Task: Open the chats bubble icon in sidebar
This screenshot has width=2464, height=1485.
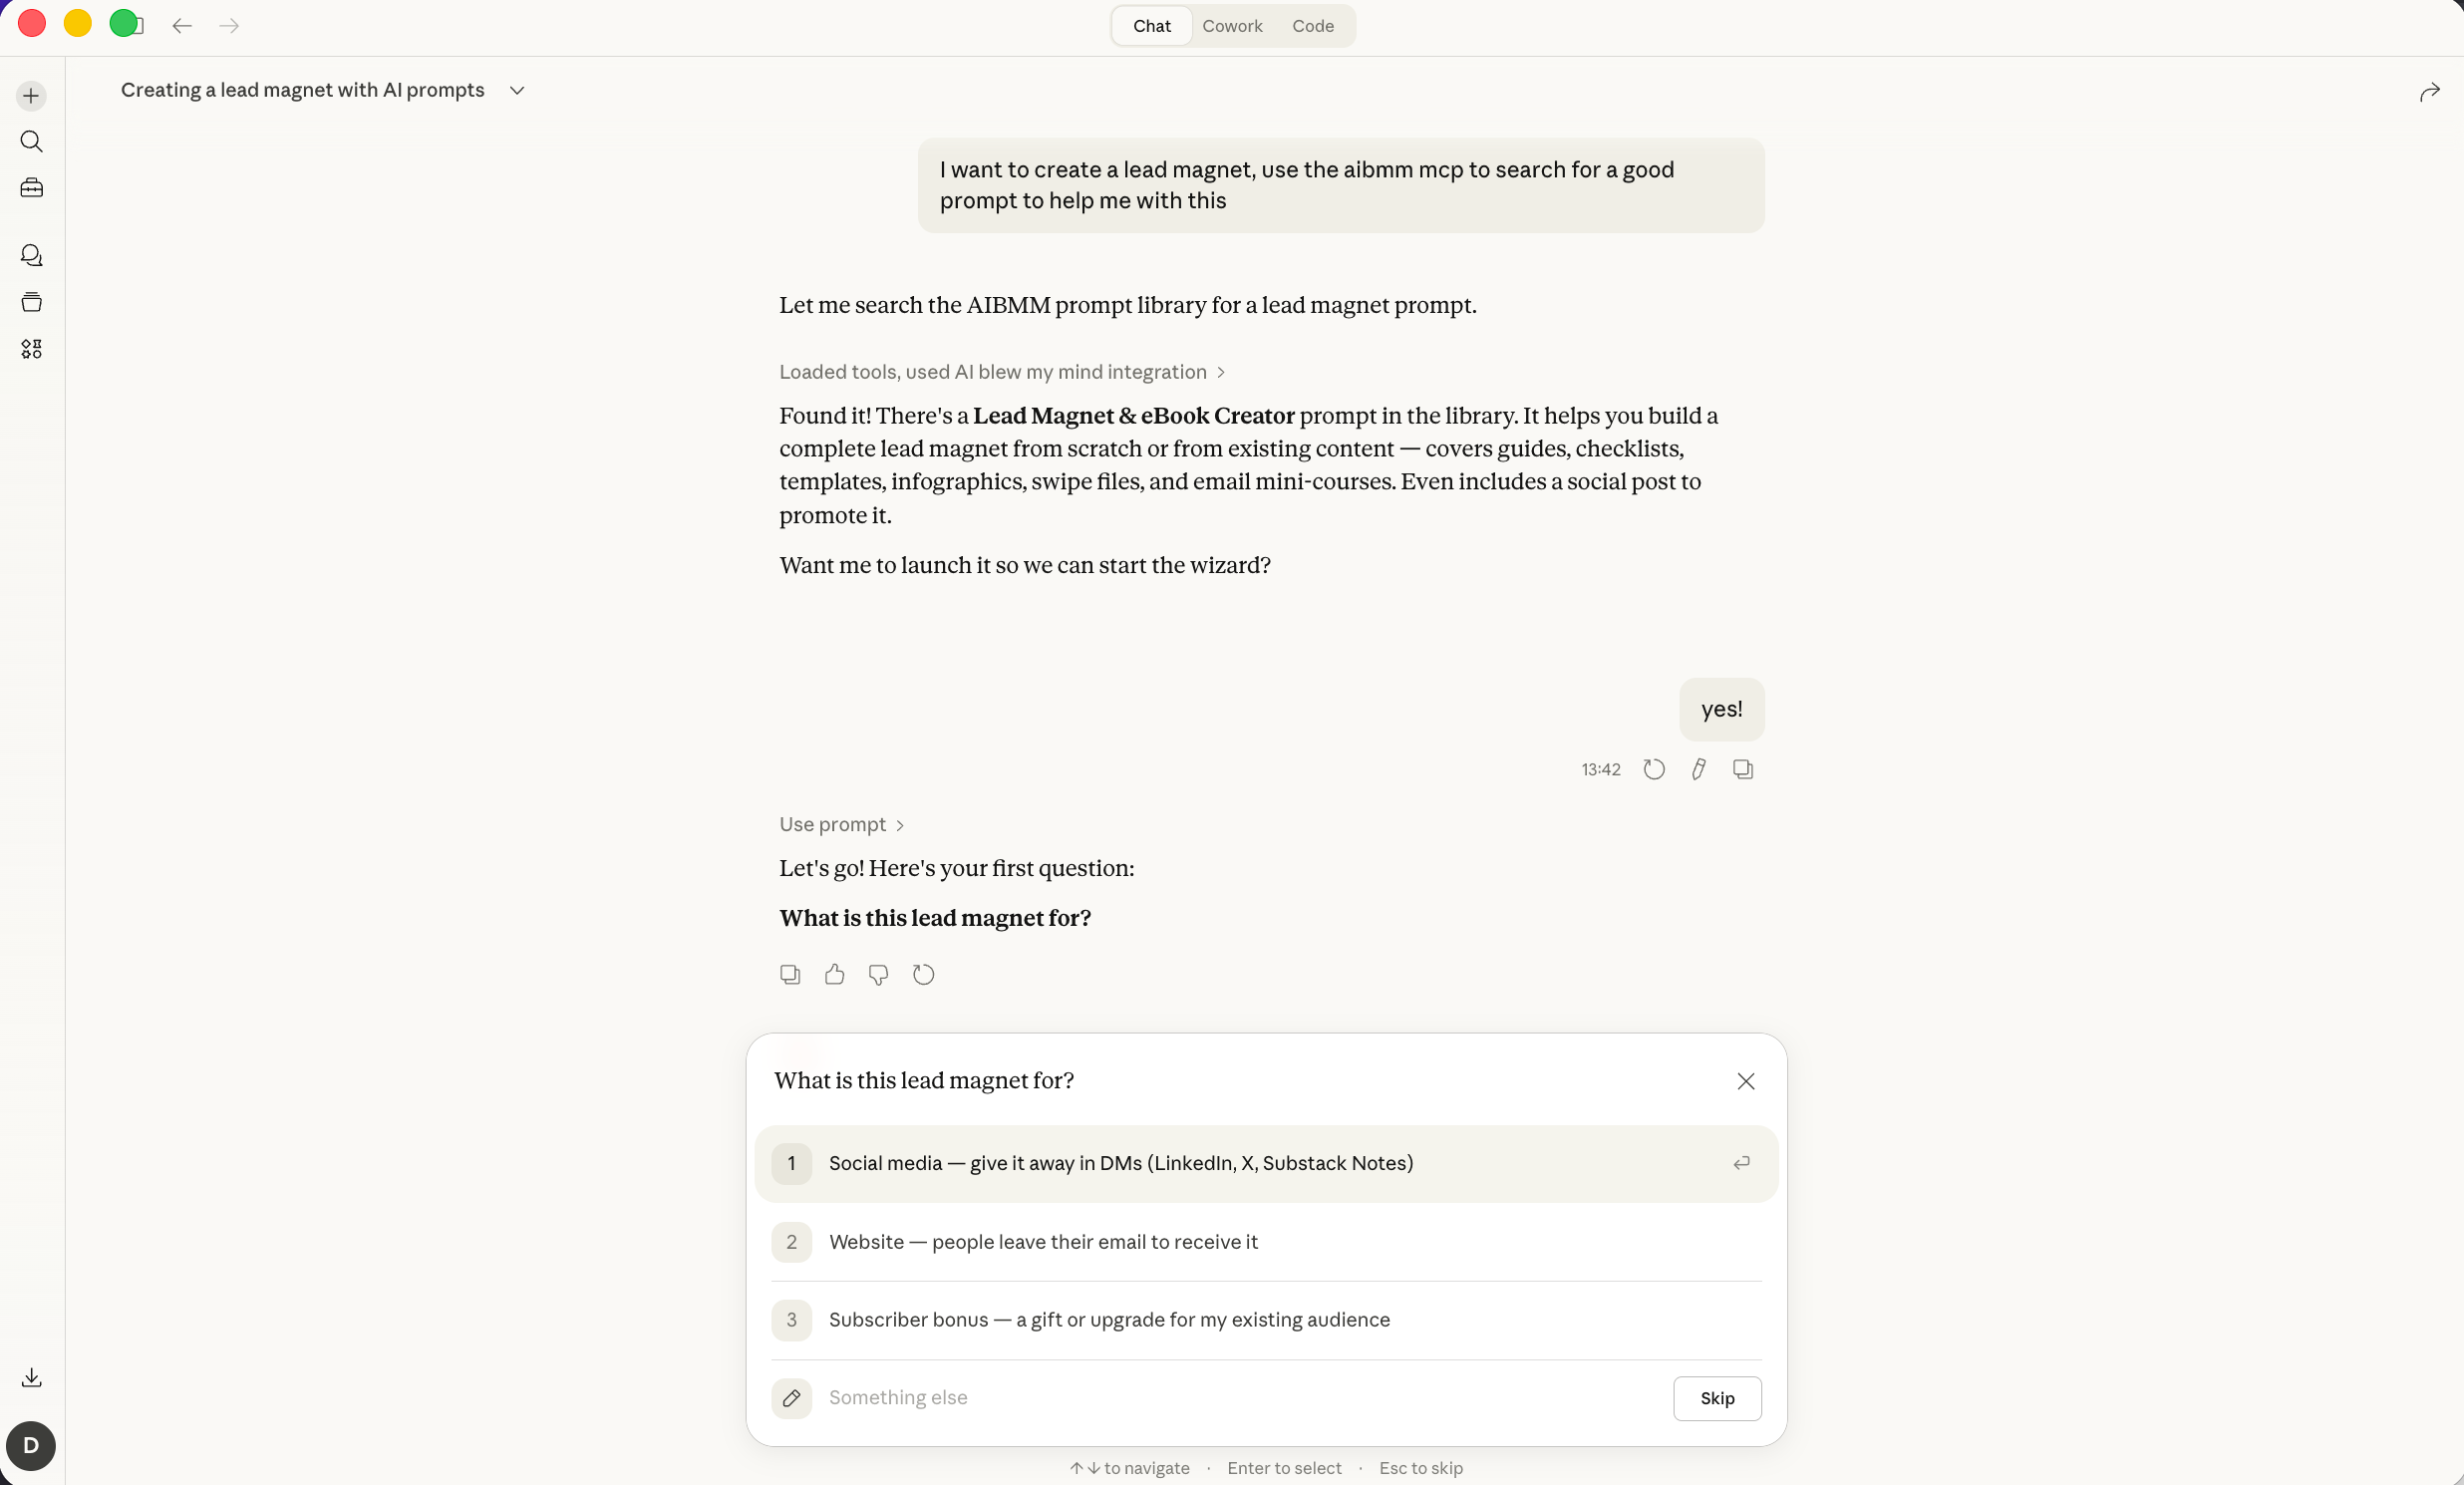Action: (x=31, y=255)
